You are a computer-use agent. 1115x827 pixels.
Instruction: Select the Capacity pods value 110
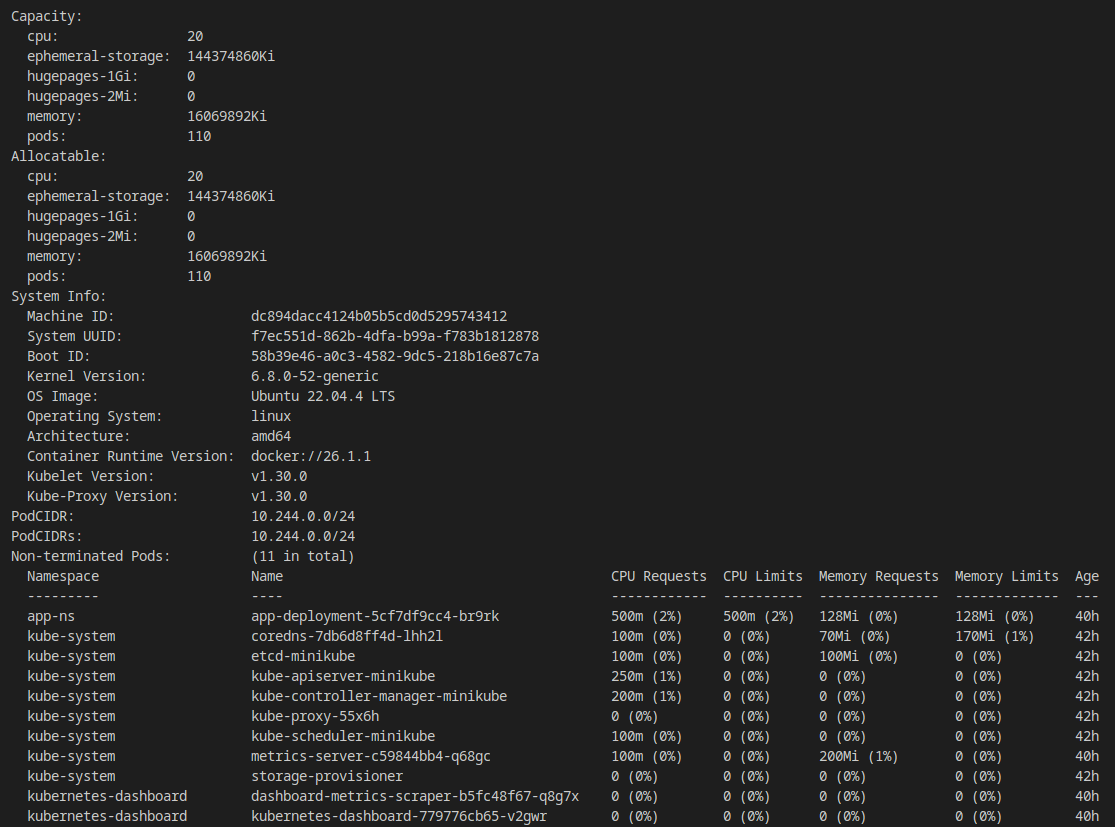pyautogui.click(x=199, y=136)
